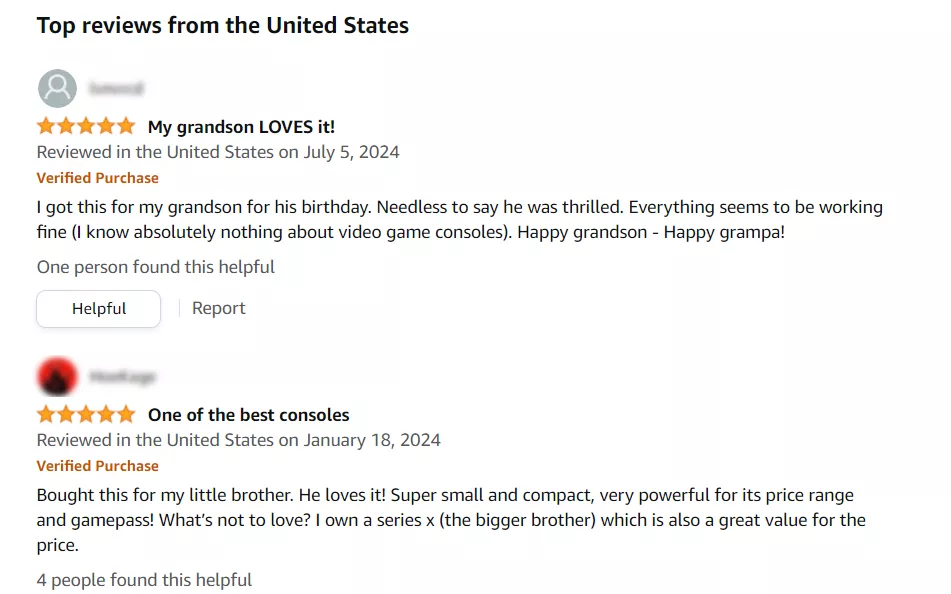Click the second review's Verified Purchase label
Screen dimensions: 951x594
point(98,466)
